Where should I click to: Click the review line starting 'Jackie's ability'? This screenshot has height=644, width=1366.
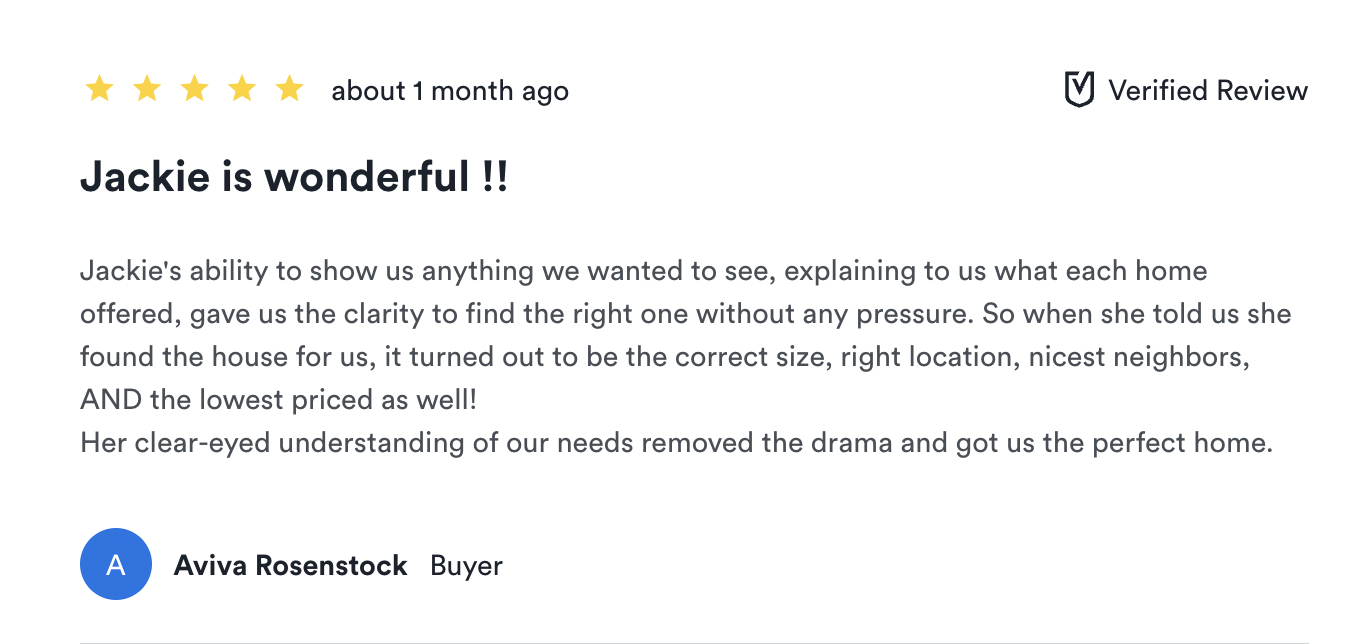click(x=643, y=271)
